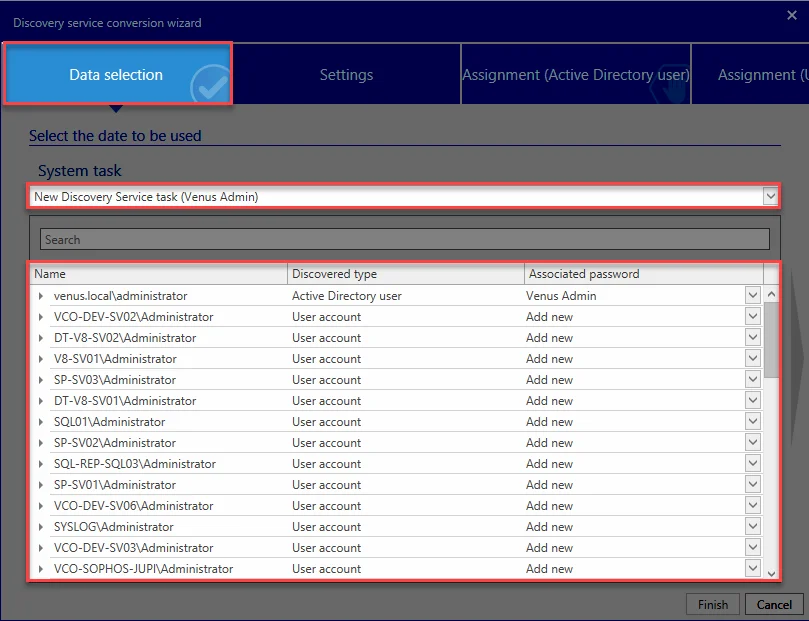
Task: Open password dropdown for VCO-DEV-SV06\Administrator
Action: (x=753, y=505)
